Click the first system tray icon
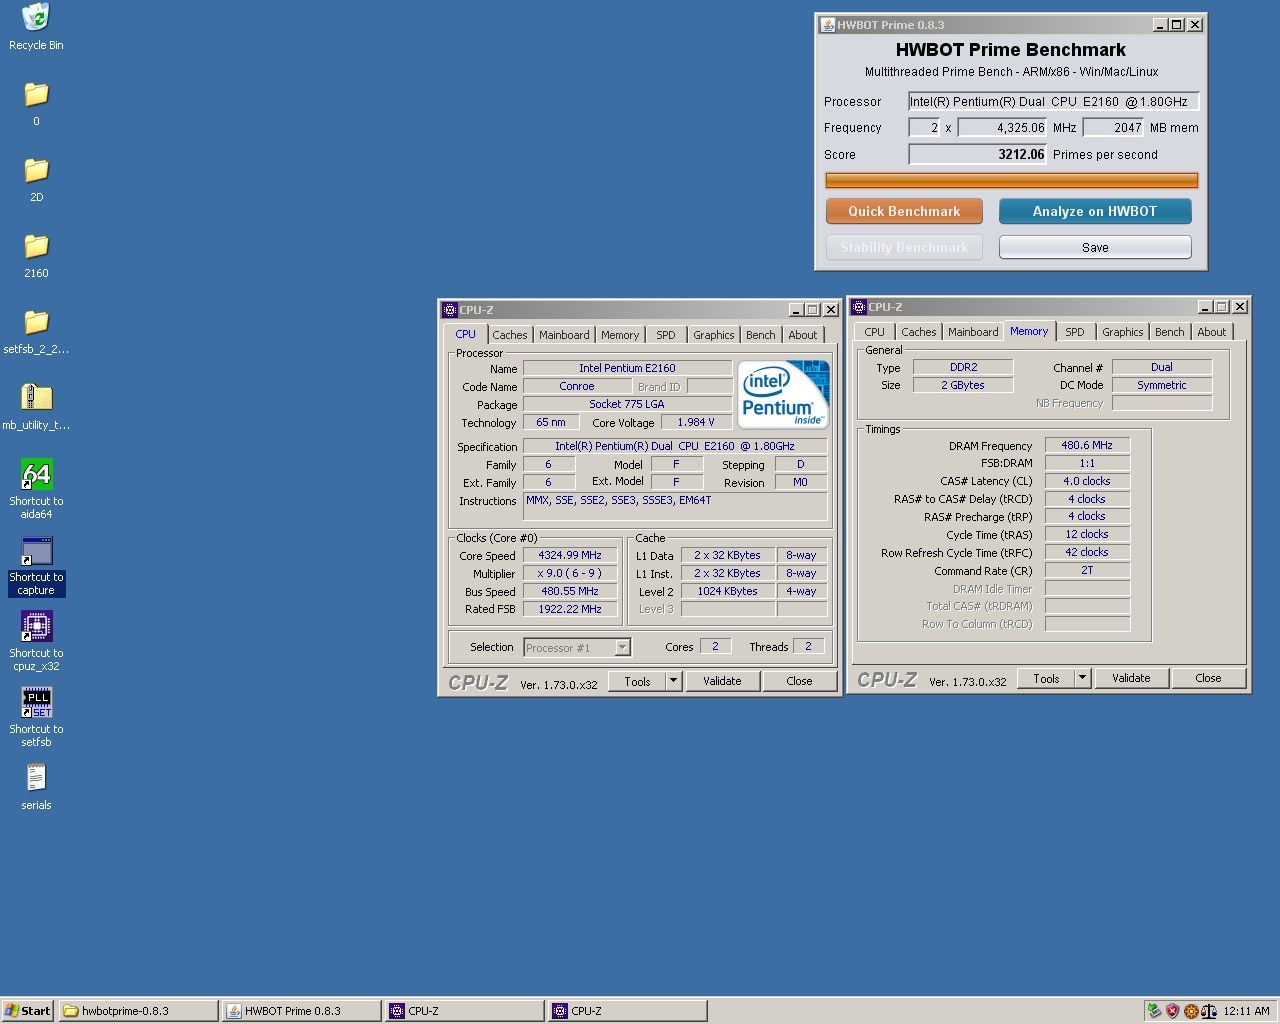This screenshot has width=1280, height=1024. (1154, 1011)
